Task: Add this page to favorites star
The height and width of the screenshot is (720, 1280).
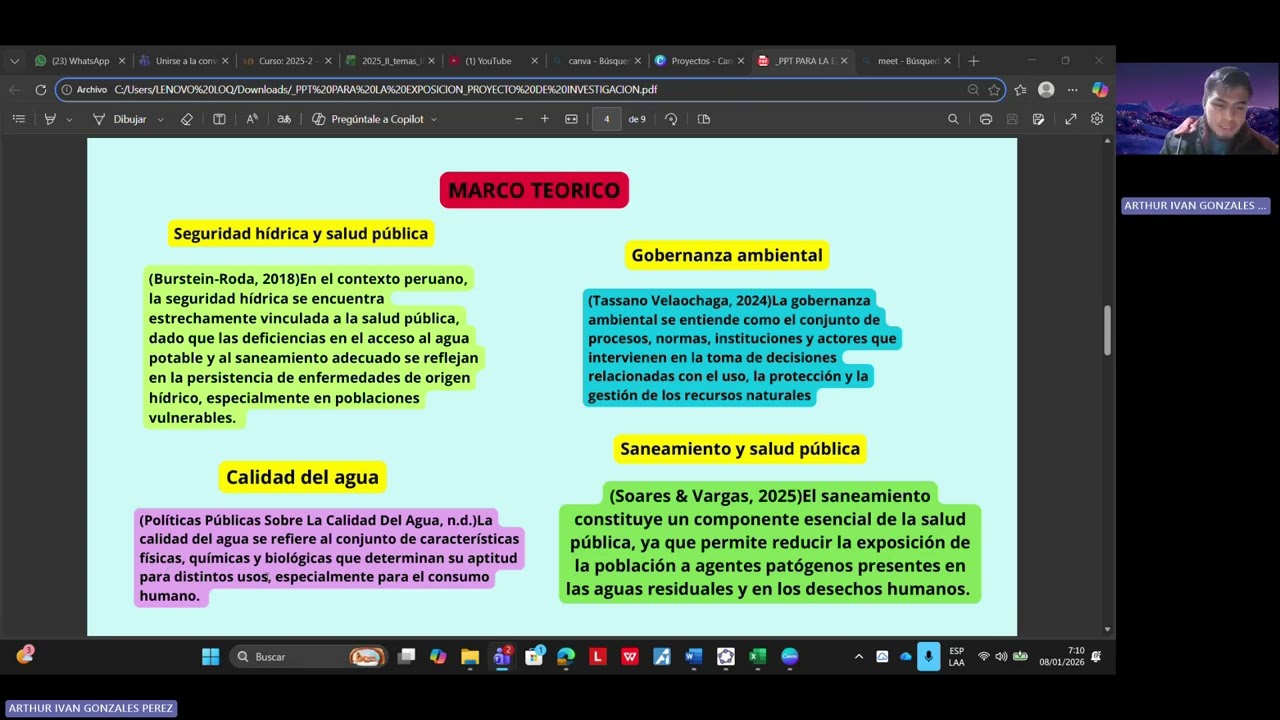Action: pyautogui.click(x=994, y=90)
